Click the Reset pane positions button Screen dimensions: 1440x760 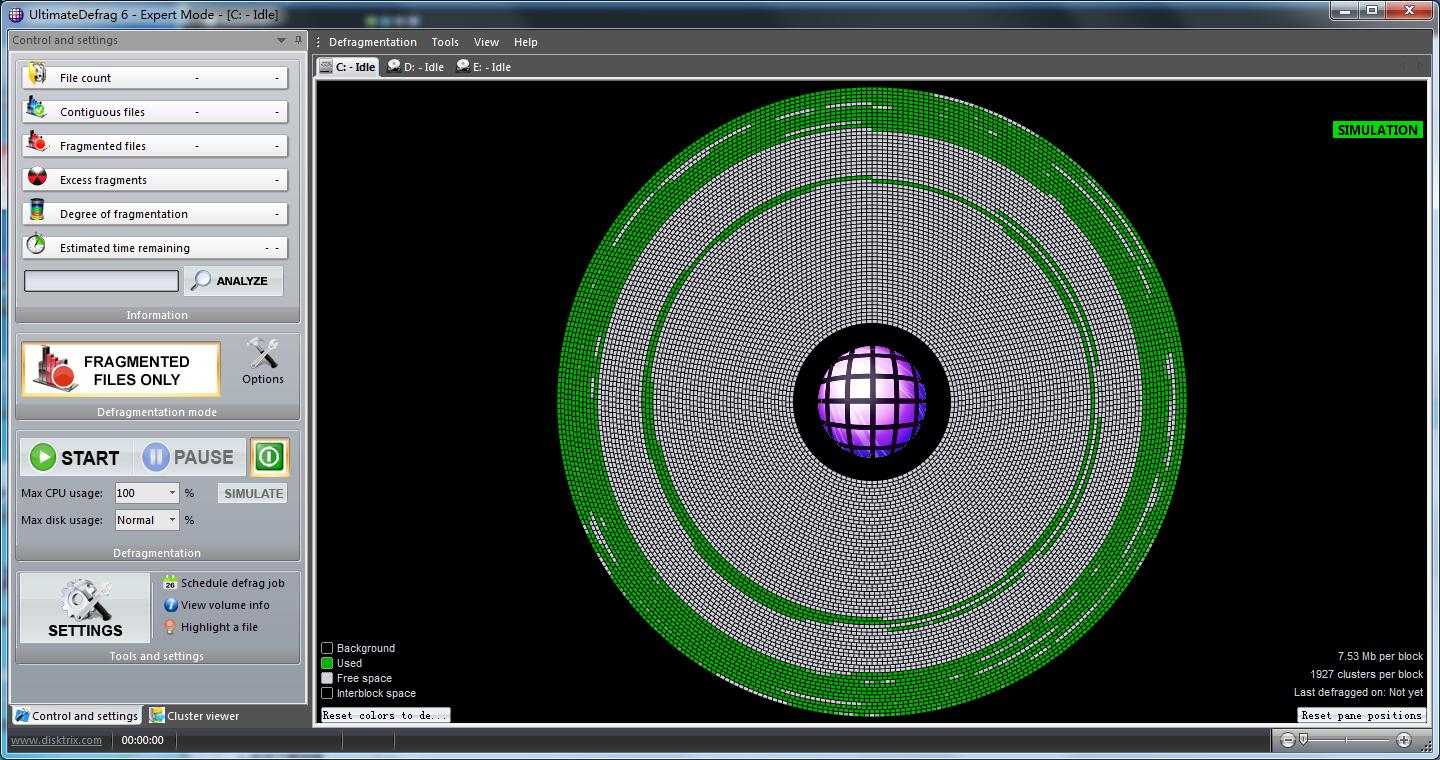pyautogui.click(x=1361, y=715)
